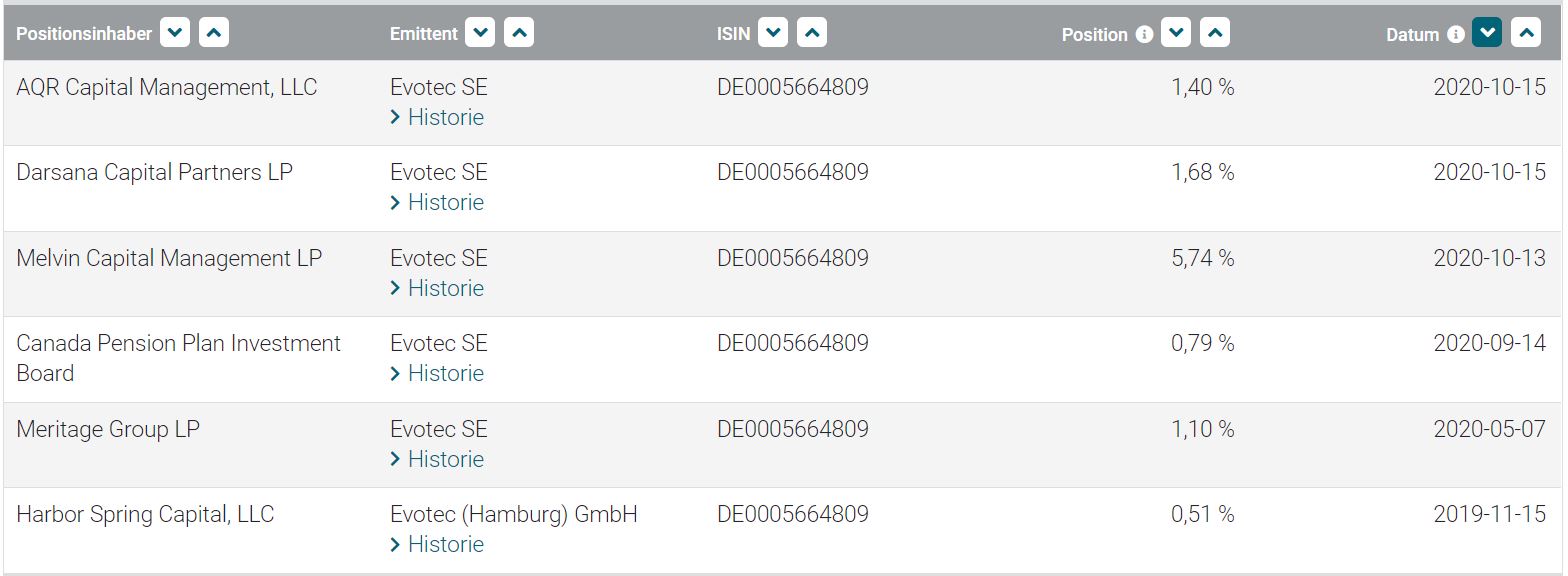Sort Positionsinhaber column ascending

214,33
